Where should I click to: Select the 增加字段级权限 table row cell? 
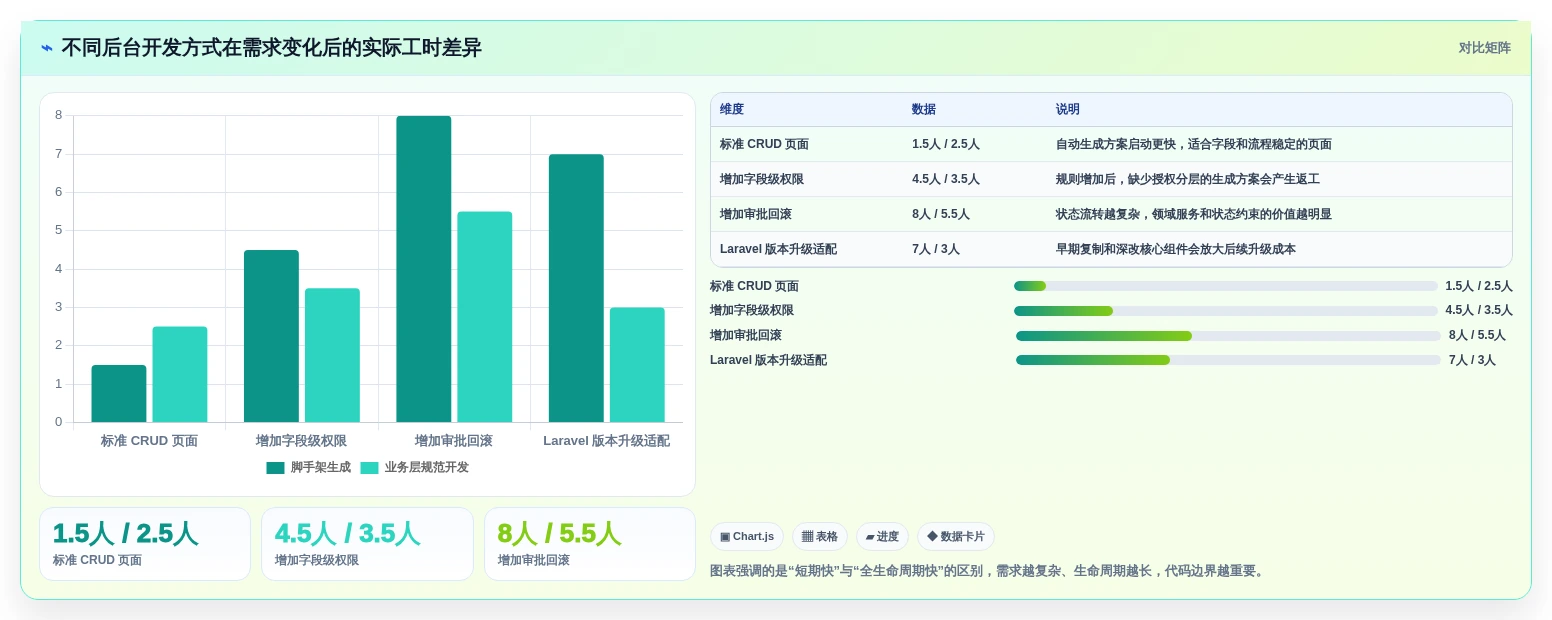point(762,179)
